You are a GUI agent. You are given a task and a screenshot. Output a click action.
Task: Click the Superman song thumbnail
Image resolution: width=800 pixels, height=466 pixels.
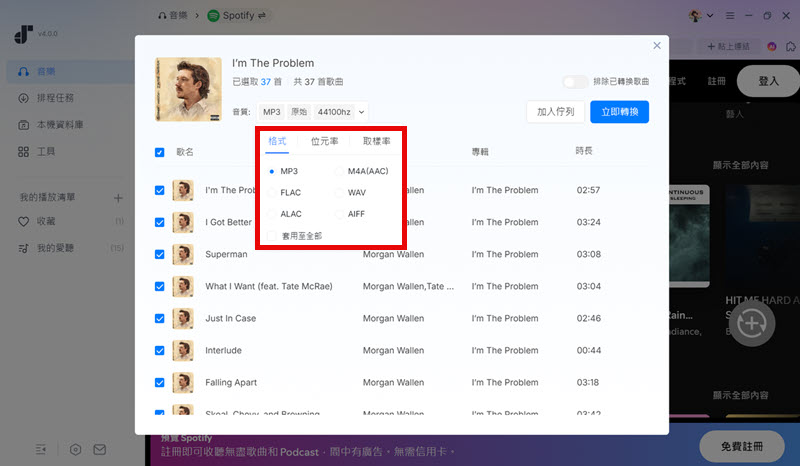tap(183, 254)
